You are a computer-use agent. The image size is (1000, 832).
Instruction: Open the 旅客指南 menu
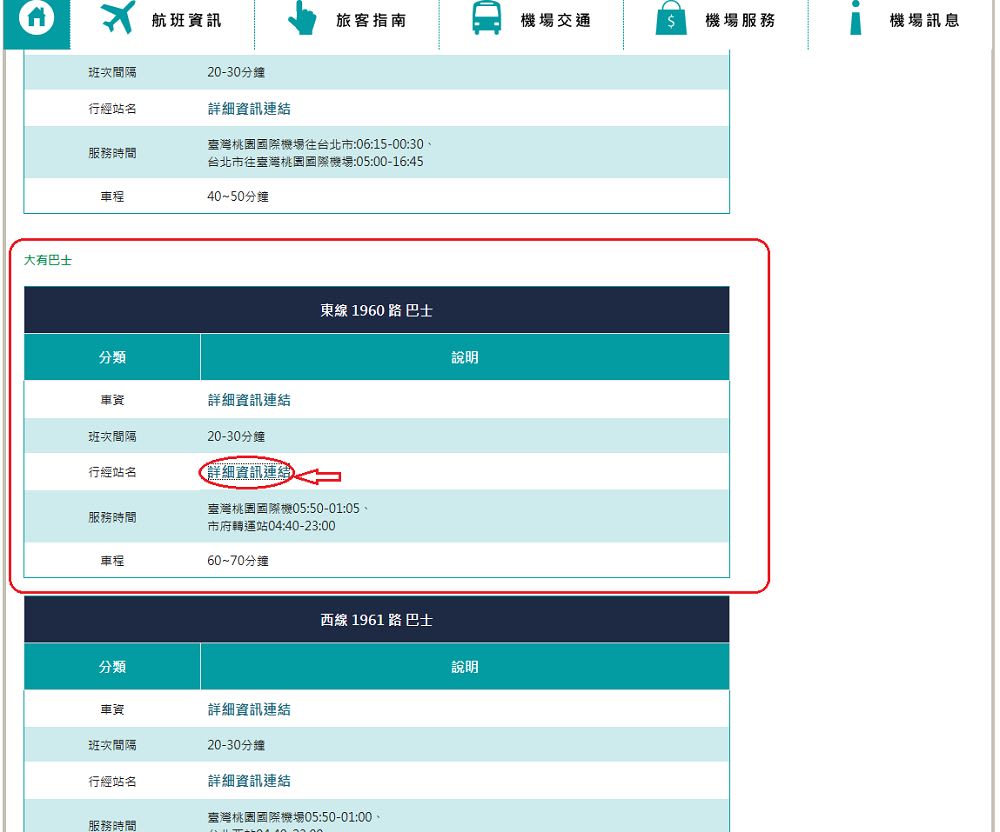point(371,20)
